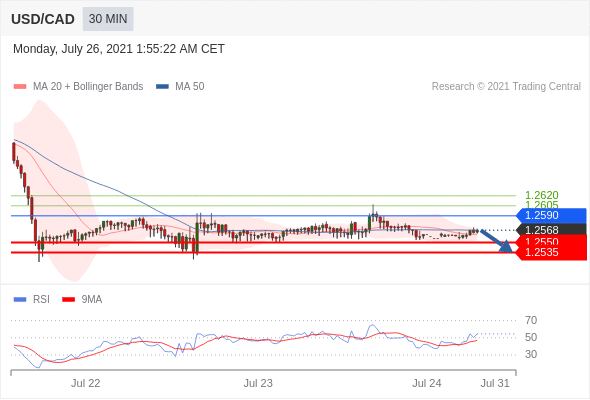Click the blue RSI legend swatch
Viewport: 590px width, 400px height.
pos(20,300)
